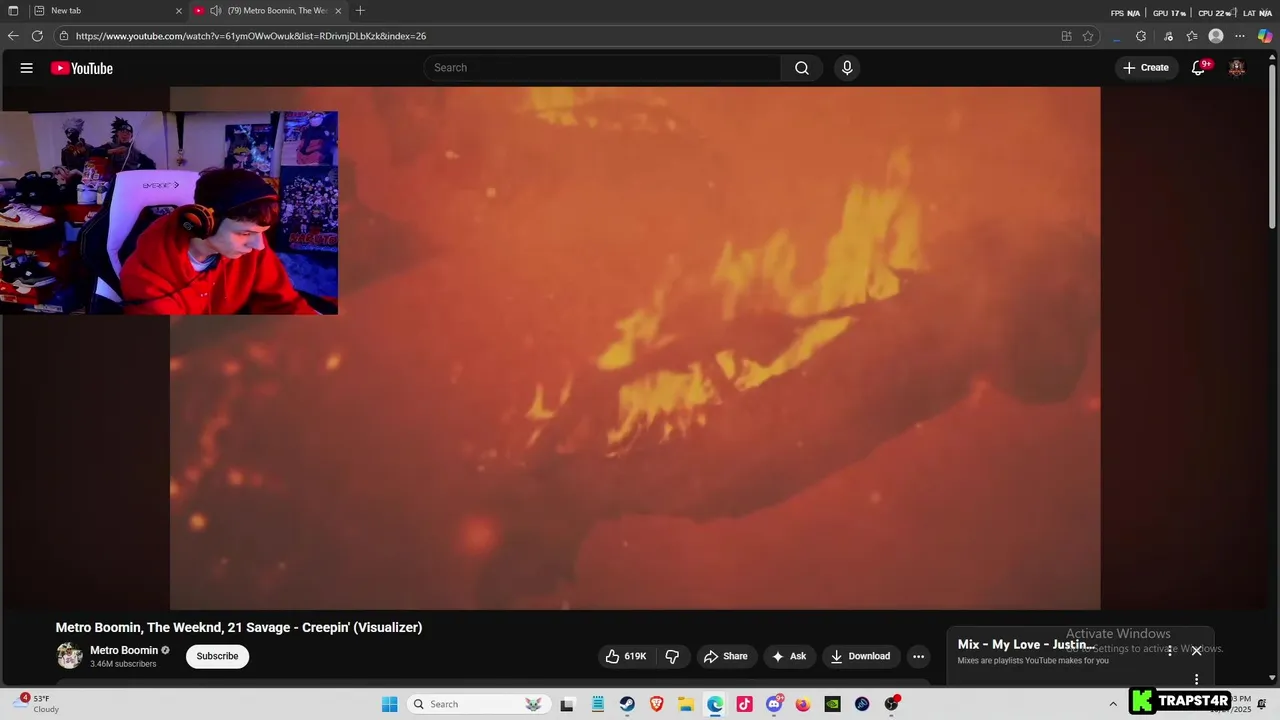Go back with browser back arrow
Viewport: 1280px width, 720px height.
(x=13, y=36)
